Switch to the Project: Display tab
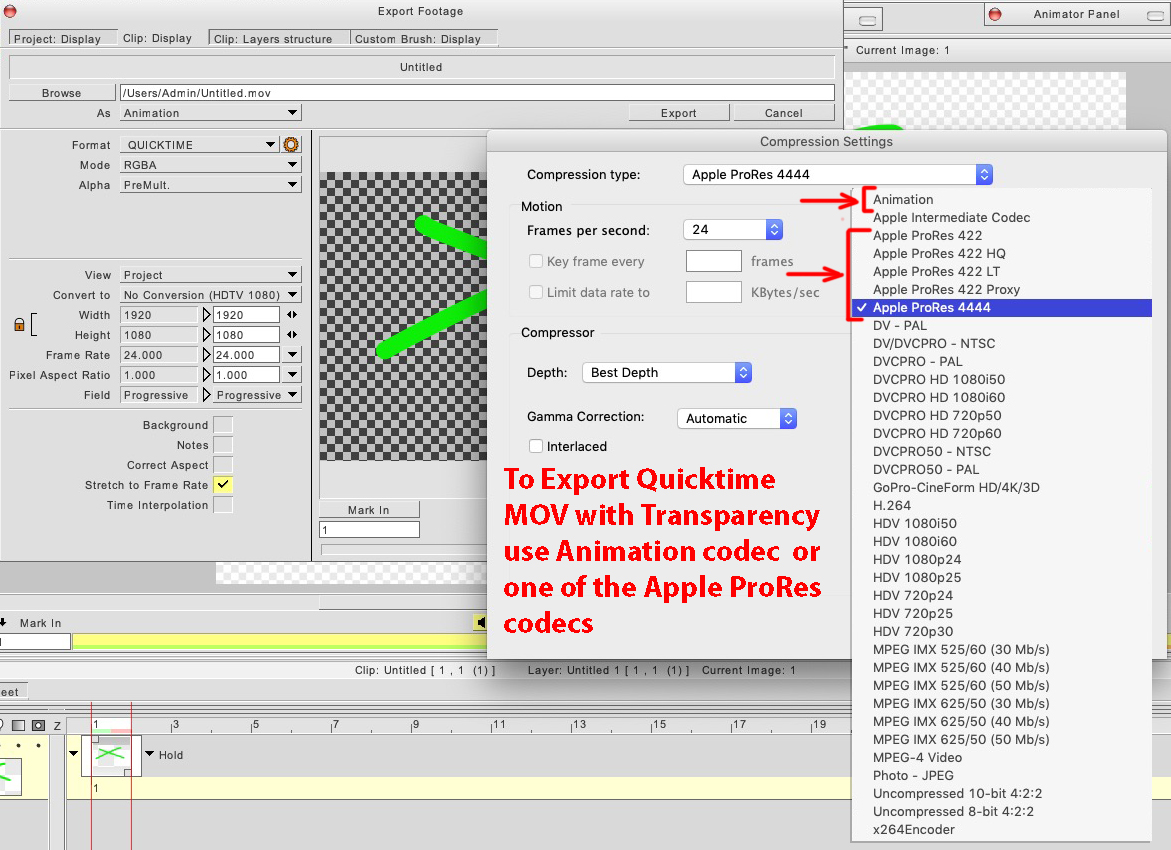Screen dimensions: 1171x850 63,38
